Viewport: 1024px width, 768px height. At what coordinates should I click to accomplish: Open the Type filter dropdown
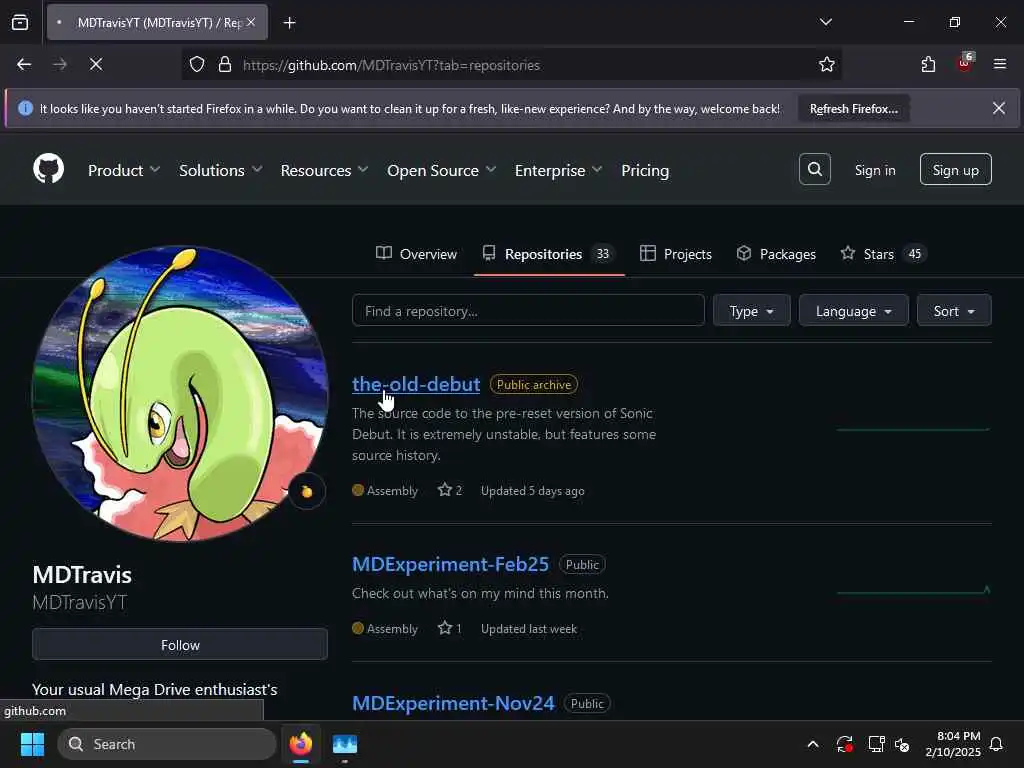(x=752, y=310)
